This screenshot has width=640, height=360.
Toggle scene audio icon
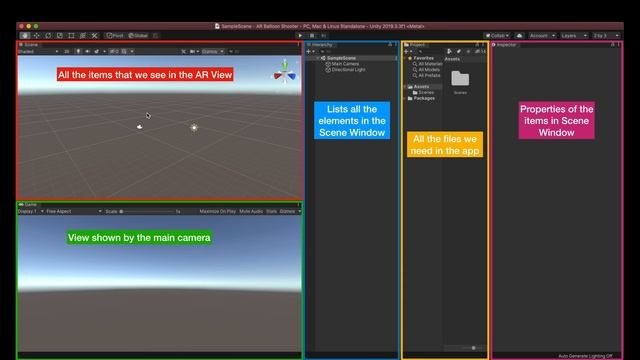point(87,51)
